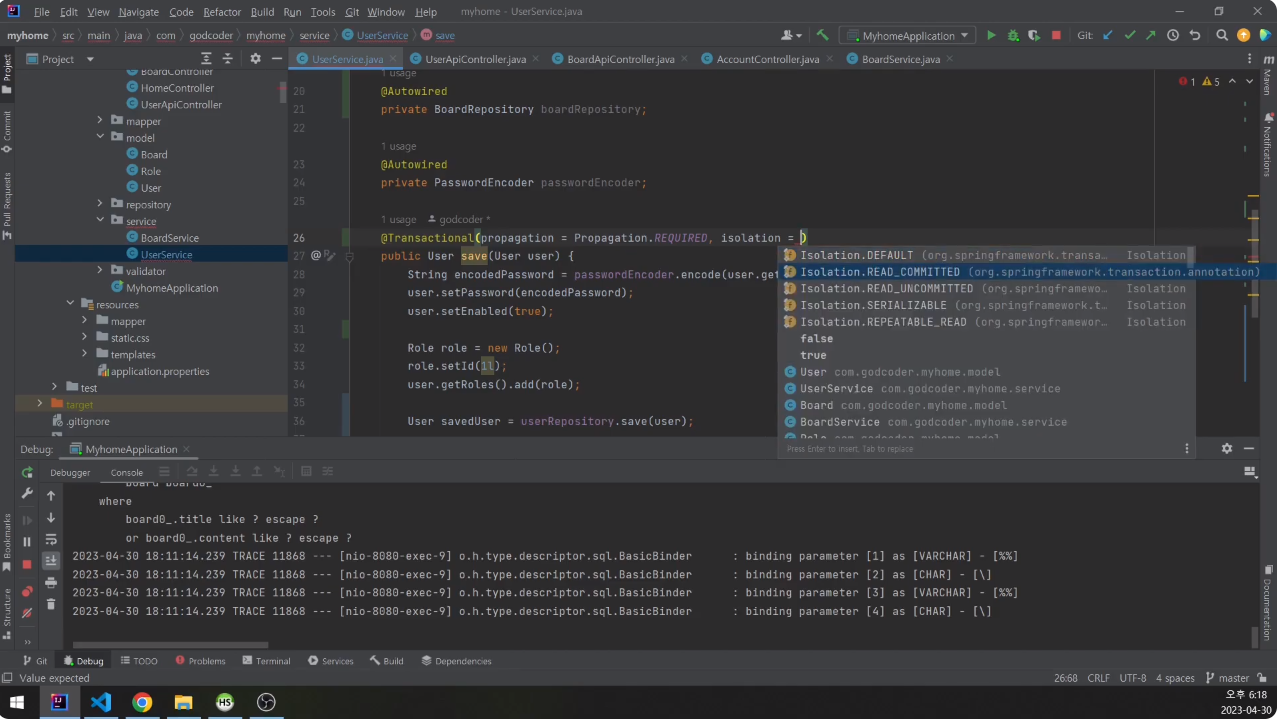
Task: Open Visual Studio Code from taskbar
Action: [101, 702]
